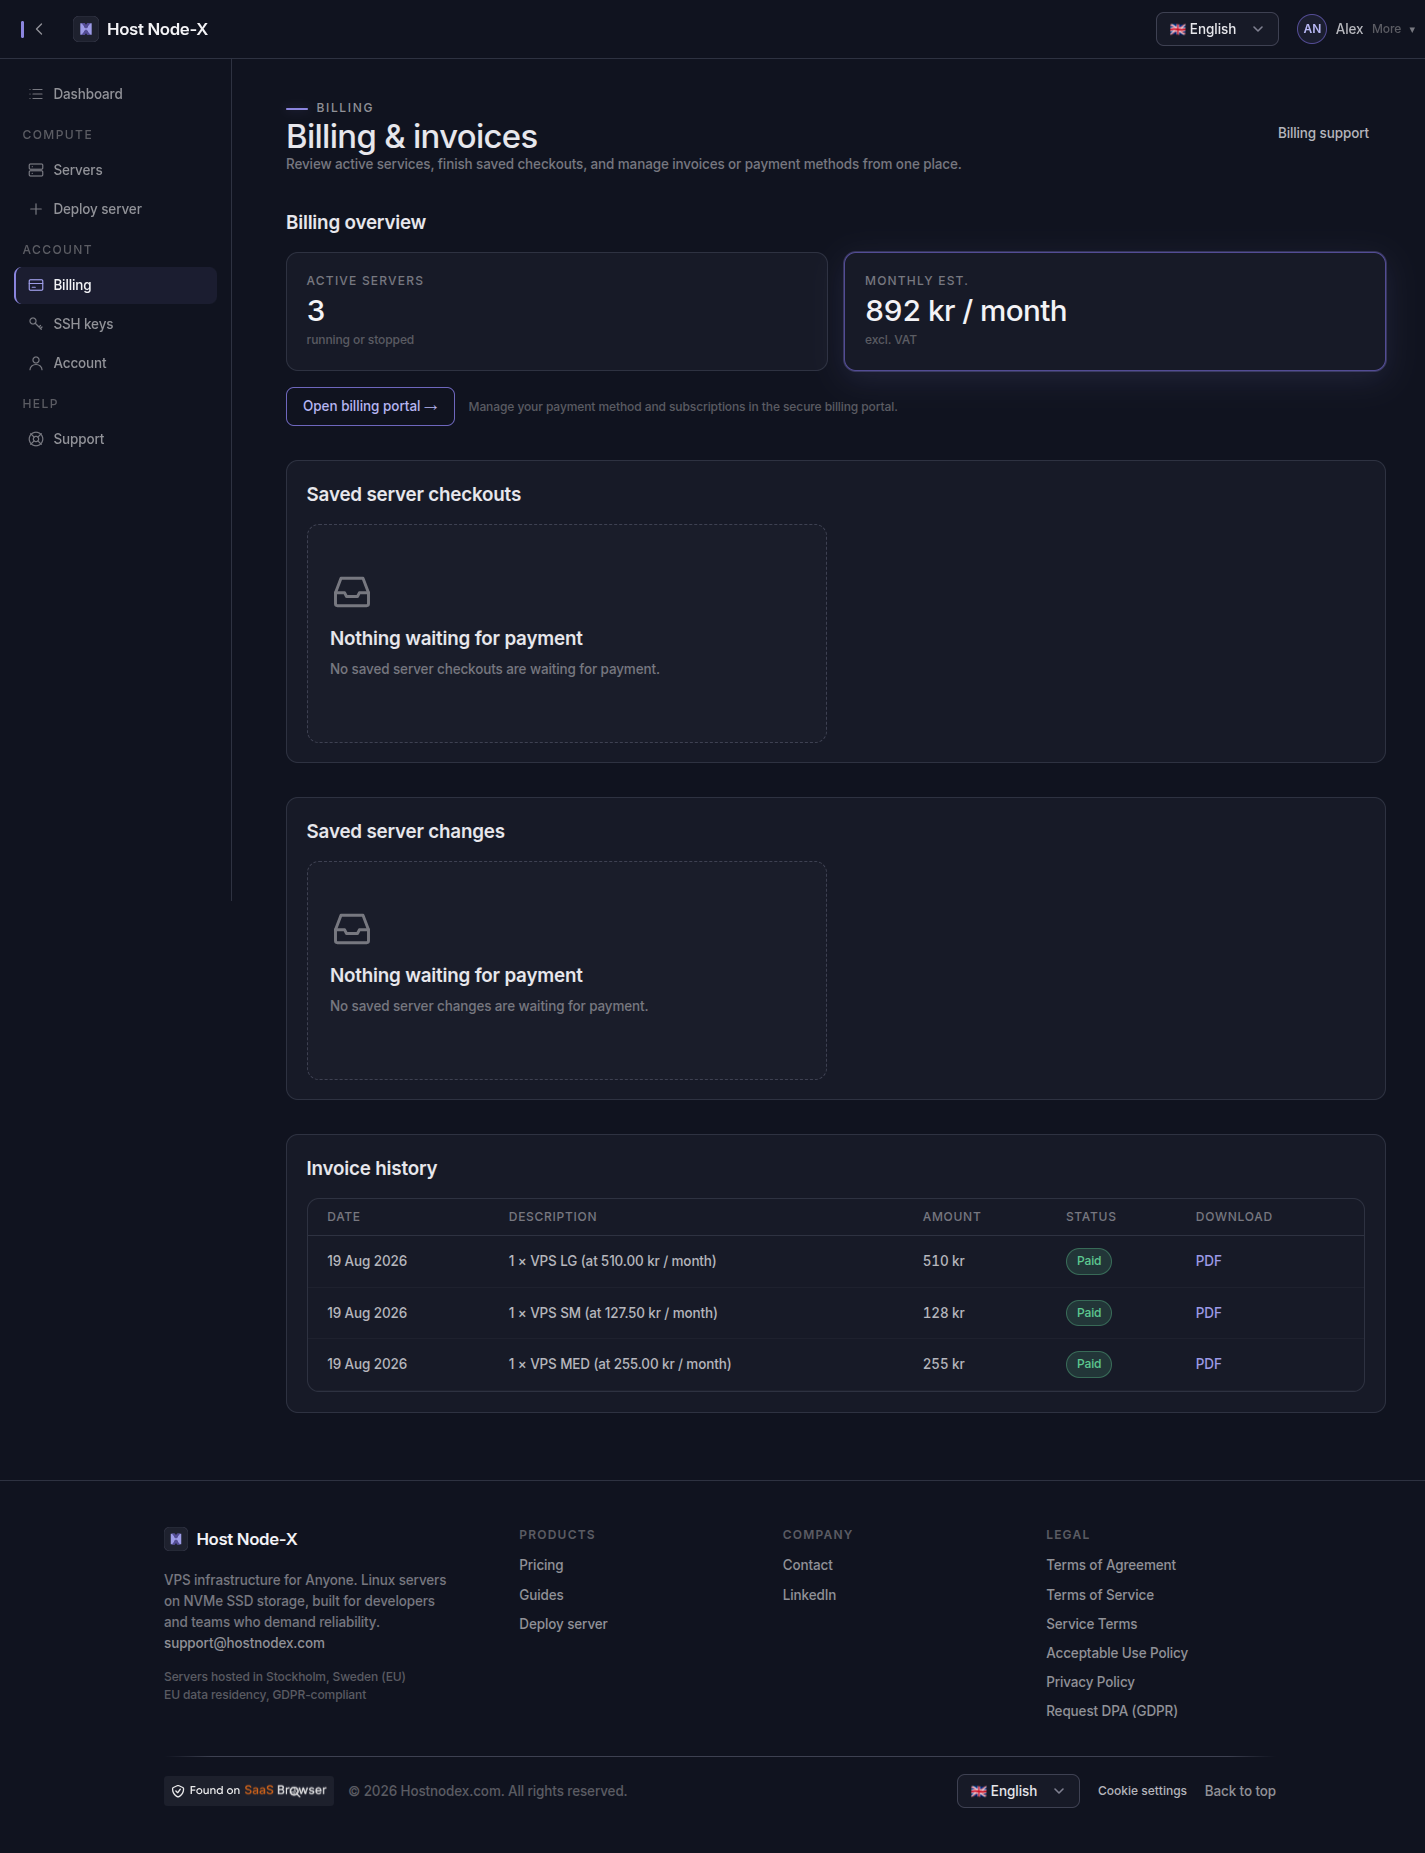Download PDF for the VPS MED invoice
1425x1853 pixels.
pyautogui.click(x=1208, y=1364)
